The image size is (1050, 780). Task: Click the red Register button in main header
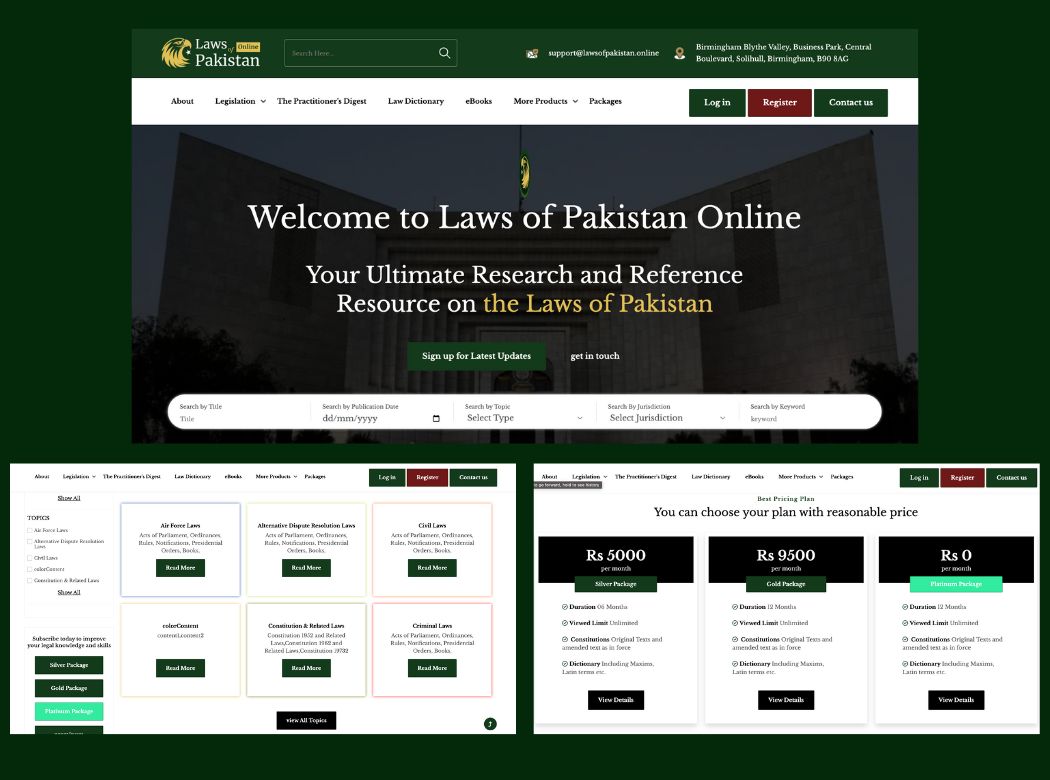779,102
